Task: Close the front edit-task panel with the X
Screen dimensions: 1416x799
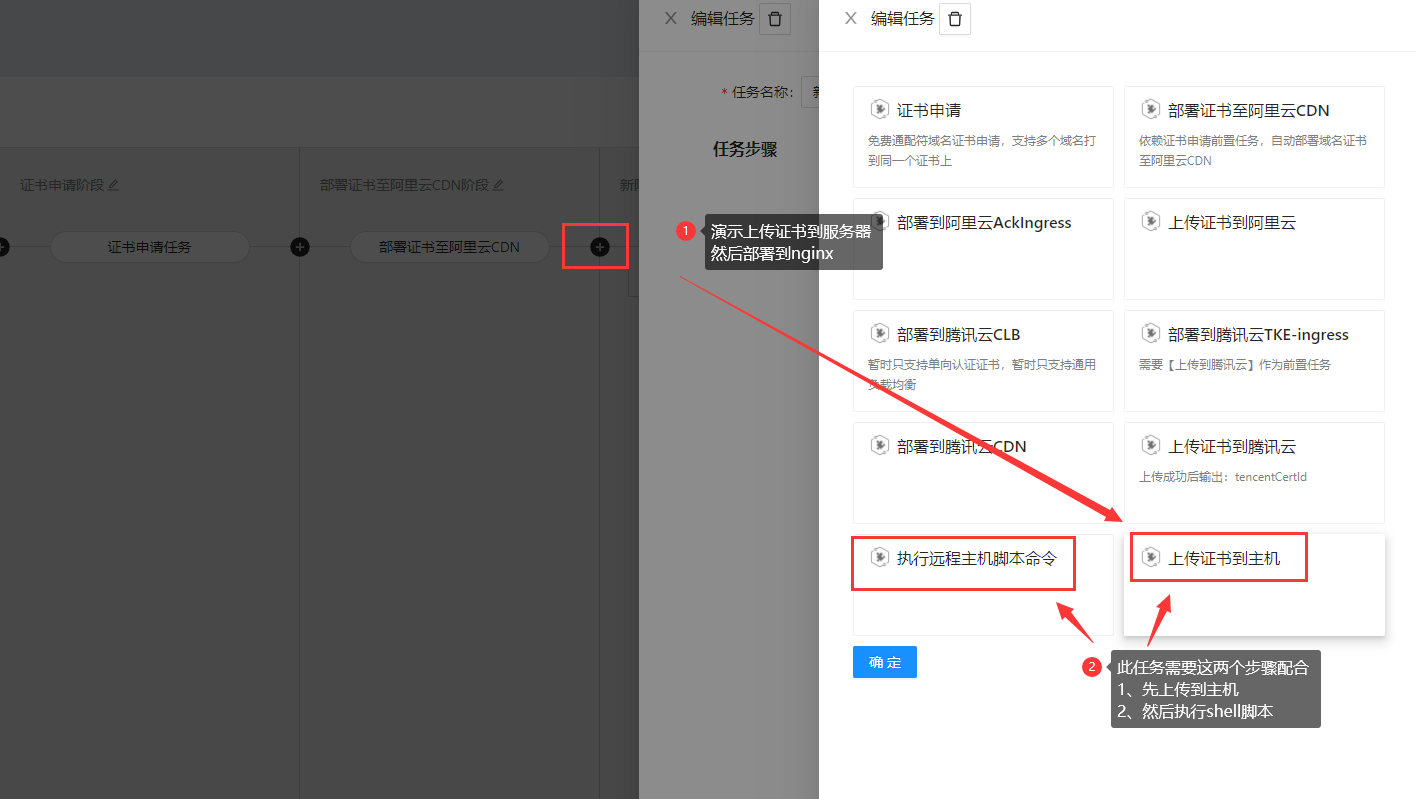Action: point(851,18)
